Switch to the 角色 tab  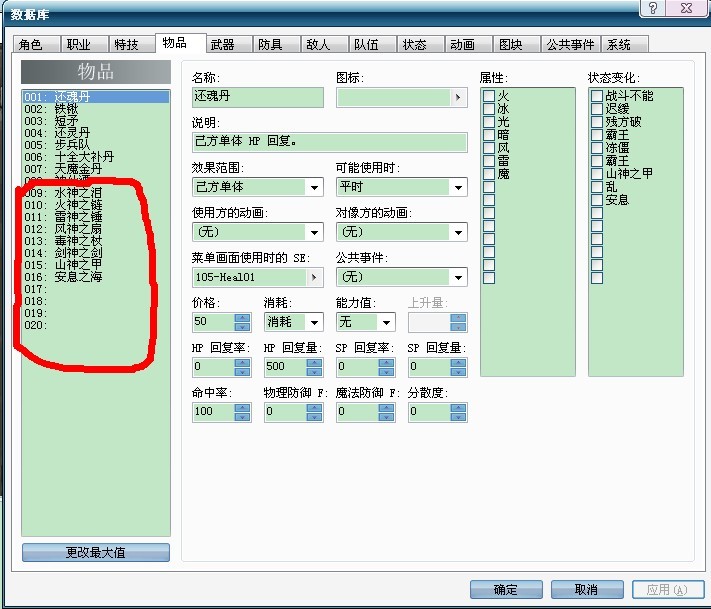[x=36, y=44]
